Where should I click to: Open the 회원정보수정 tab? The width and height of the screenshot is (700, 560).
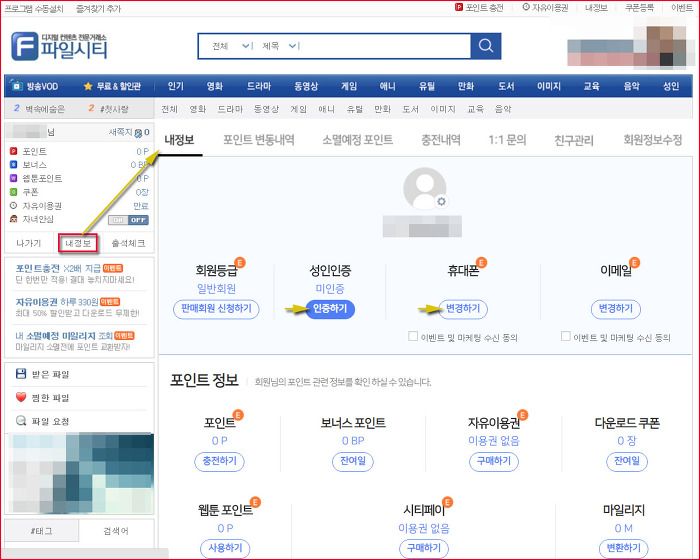click(653, 140)
